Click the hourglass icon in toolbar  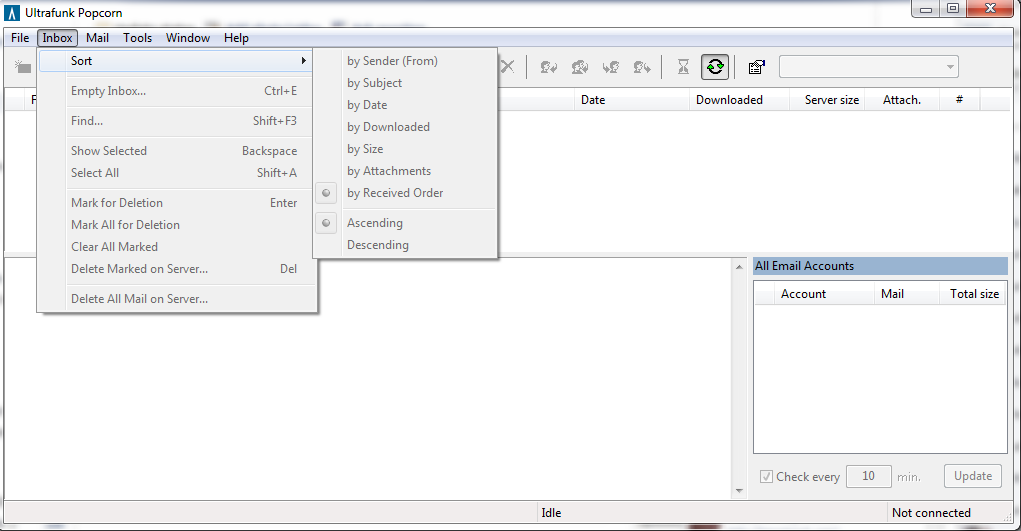click(x=683, y=67)
